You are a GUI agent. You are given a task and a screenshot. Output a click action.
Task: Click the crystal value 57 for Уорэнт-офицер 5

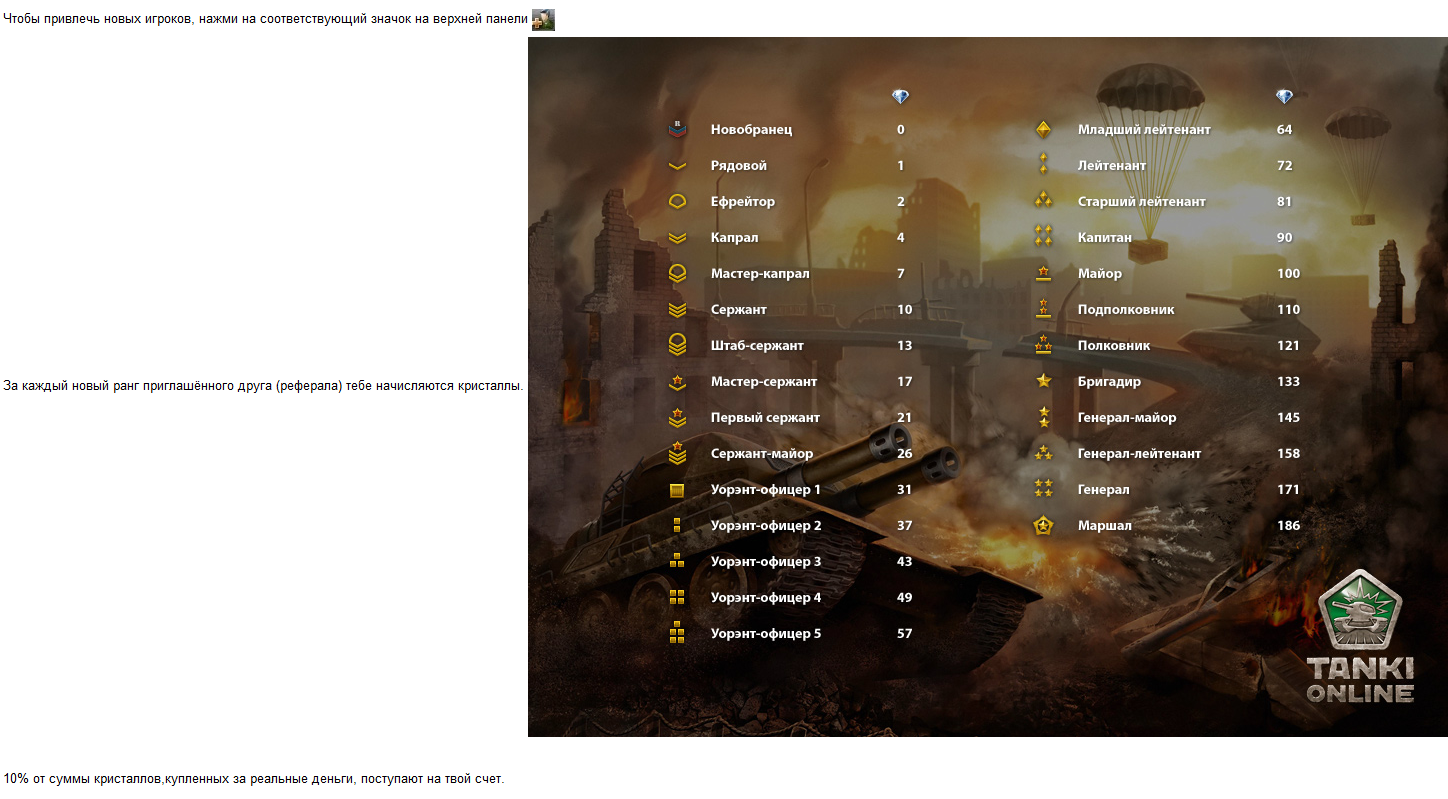[905, 634]
